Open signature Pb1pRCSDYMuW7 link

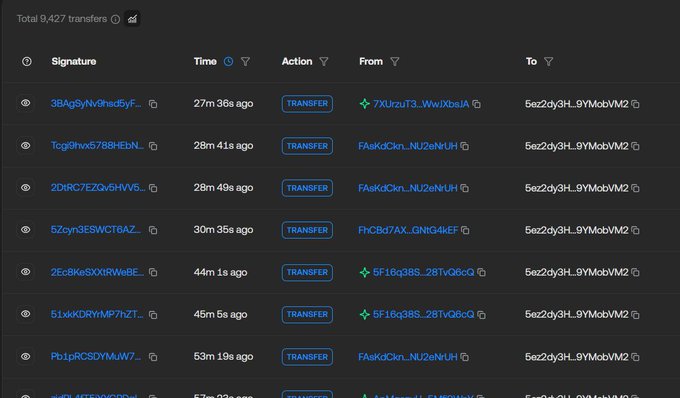(95, 356)
